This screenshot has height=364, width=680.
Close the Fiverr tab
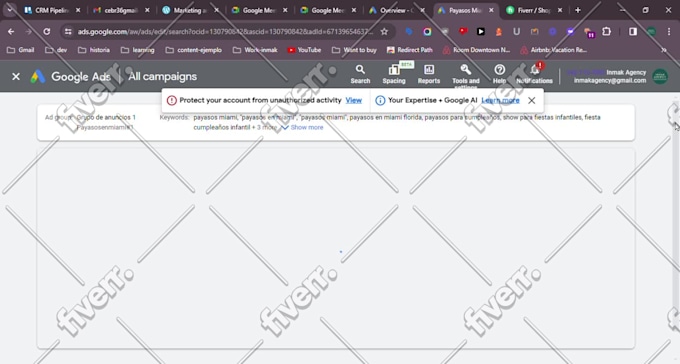point(560,10)
